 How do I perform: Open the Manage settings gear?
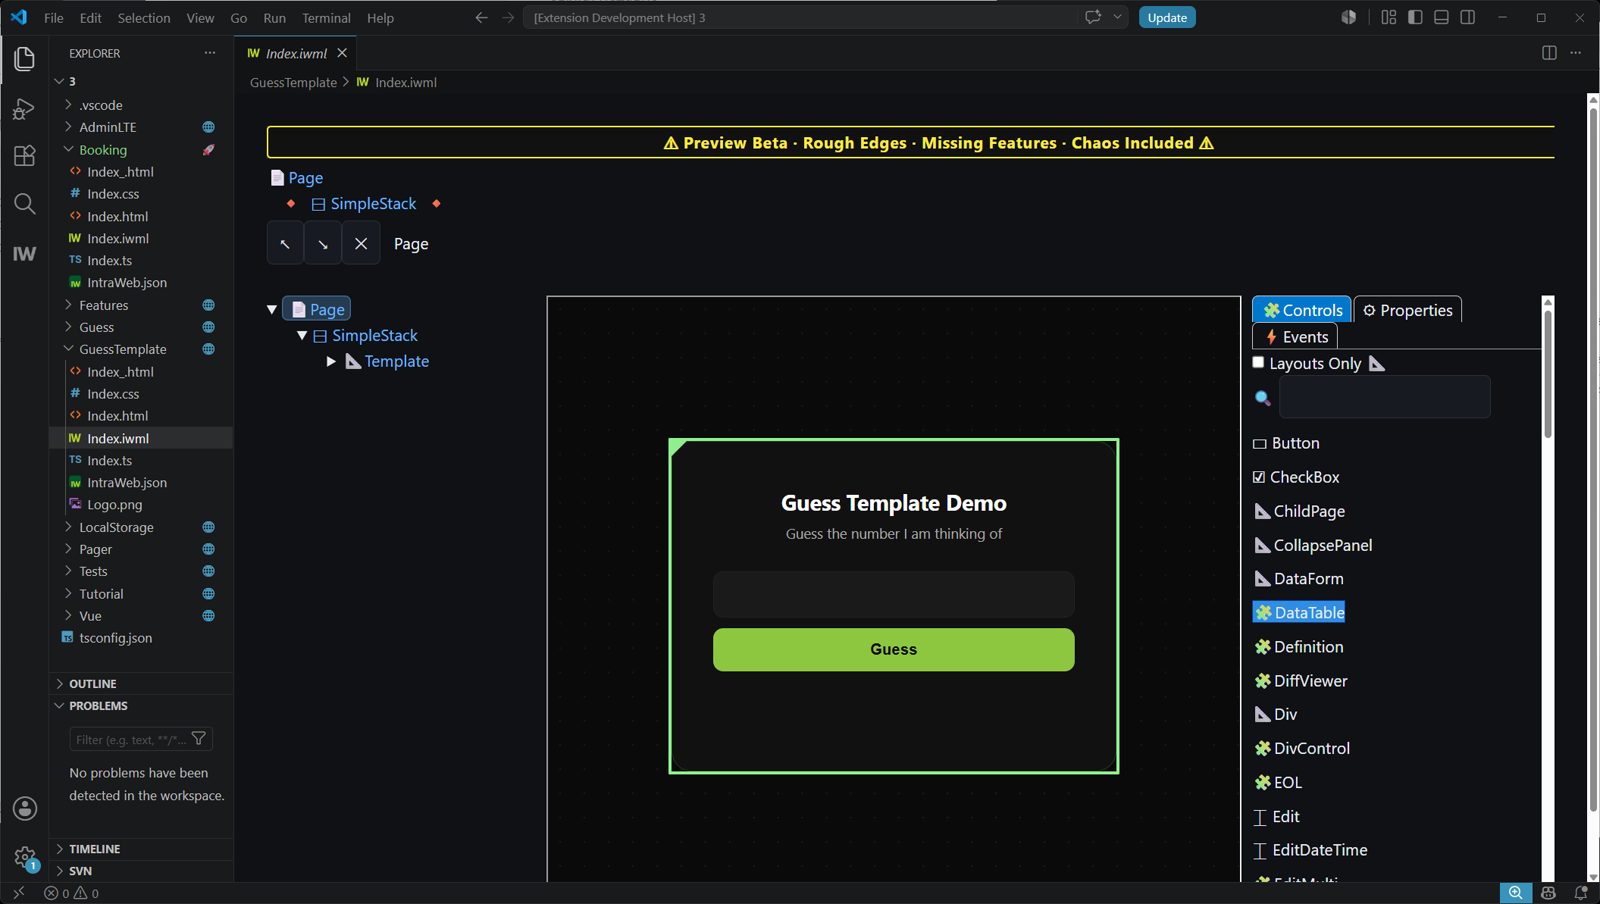coord(24,858)
